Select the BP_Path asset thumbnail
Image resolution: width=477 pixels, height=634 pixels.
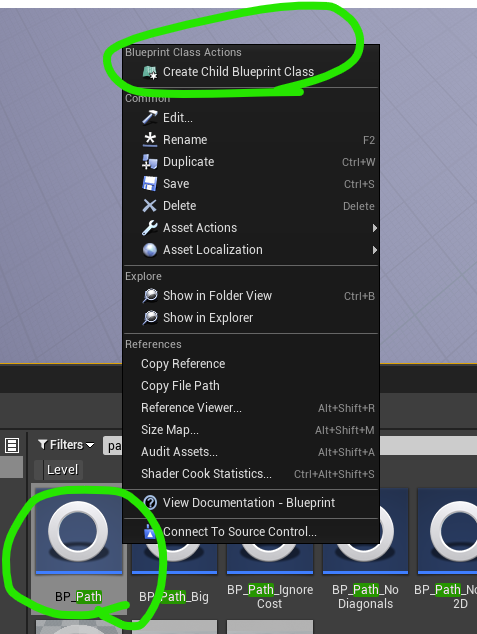coord(79,531)
